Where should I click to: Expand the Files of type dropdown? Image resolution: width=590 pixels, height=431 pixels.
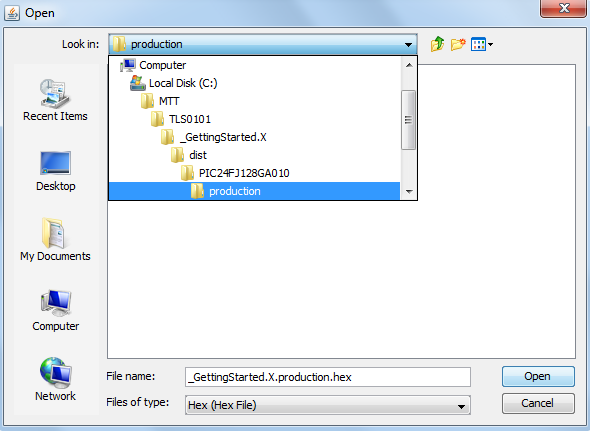(x=461, y=406)
